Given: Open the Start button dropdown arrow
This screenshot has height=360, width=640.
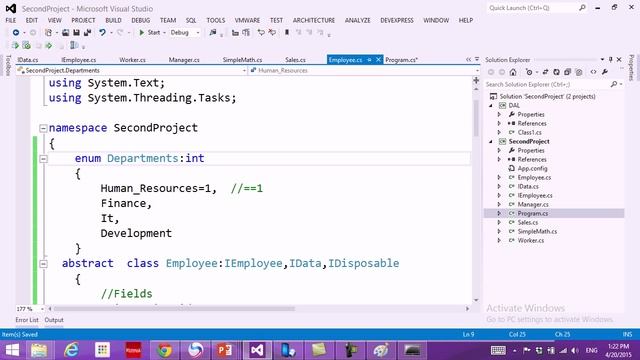Looking at the screenshot, I should pos(164,33).
